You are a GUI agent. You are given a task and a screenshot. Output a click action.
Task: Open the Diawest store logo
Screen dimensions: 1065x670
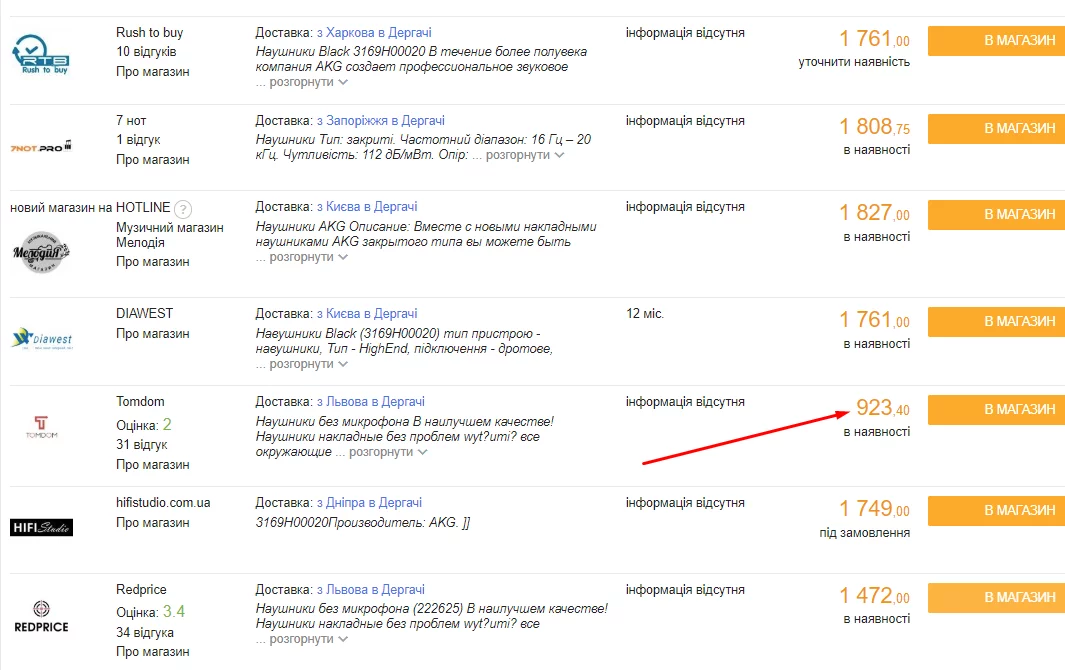42,338
